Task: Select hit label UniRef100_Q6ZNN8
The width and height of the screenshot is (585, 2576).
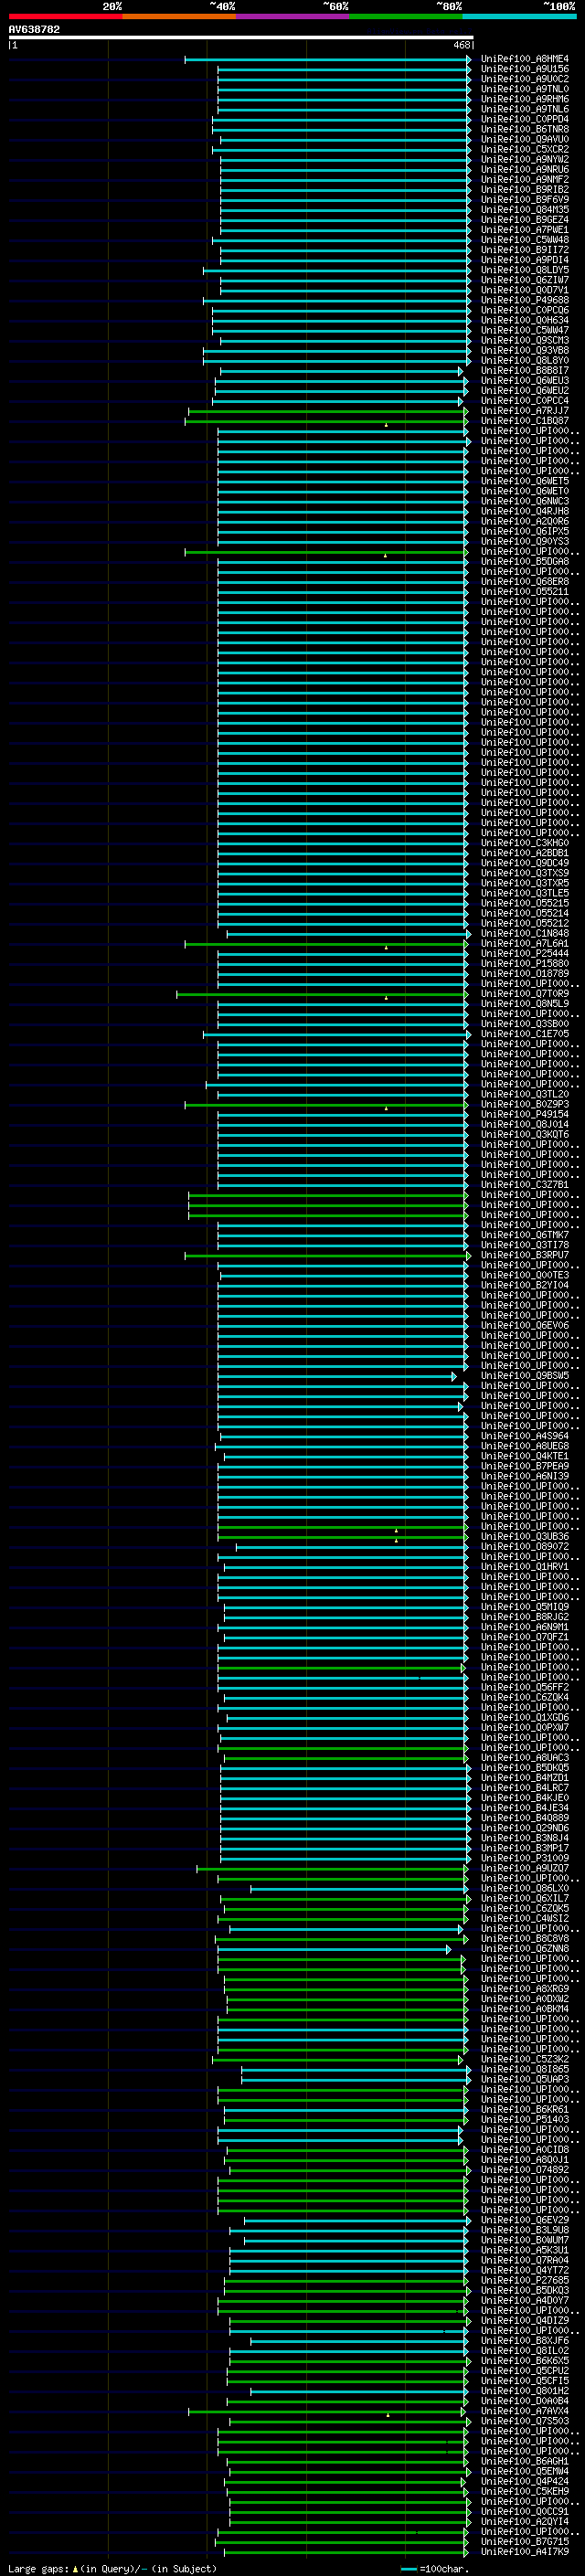Action: coord(524,1949)
